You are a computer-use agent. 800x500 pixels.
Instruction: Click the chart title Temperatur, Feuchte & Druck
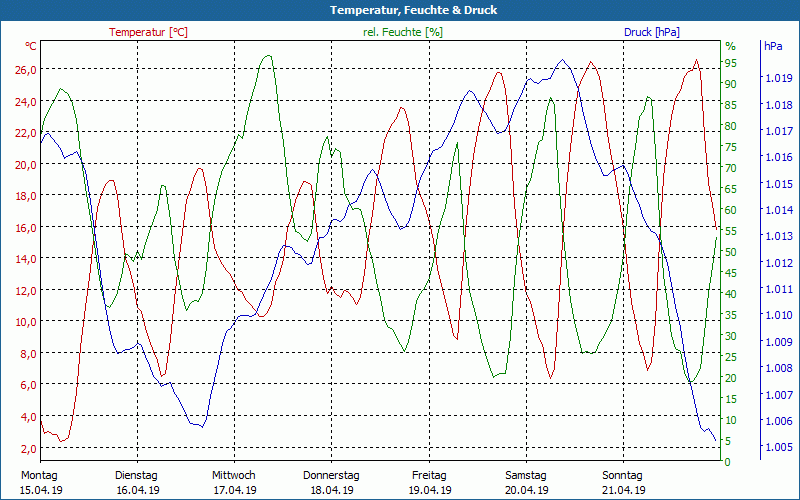pos(399,10)
